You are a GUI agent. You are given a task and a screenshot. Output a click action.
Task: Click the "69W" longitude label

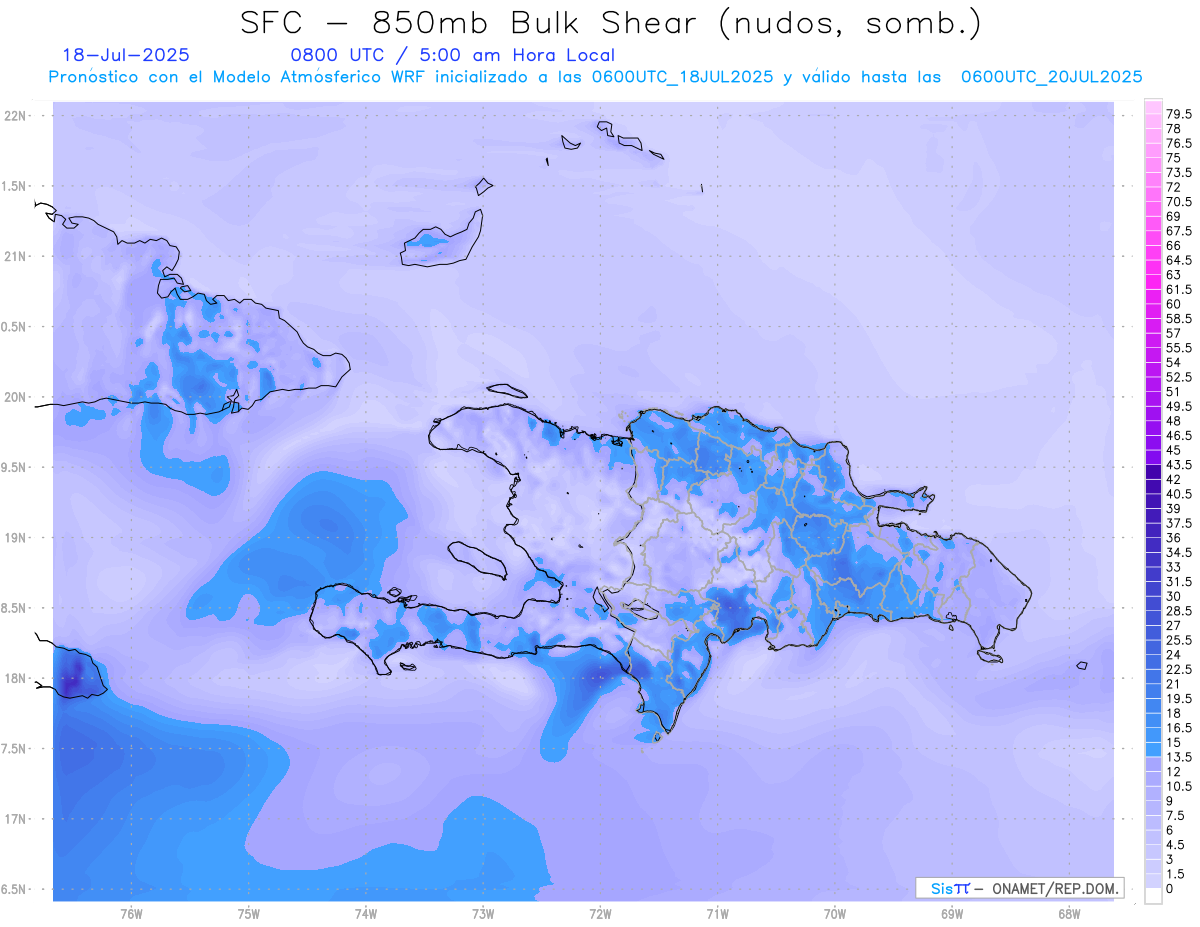[x=952, y=914]
